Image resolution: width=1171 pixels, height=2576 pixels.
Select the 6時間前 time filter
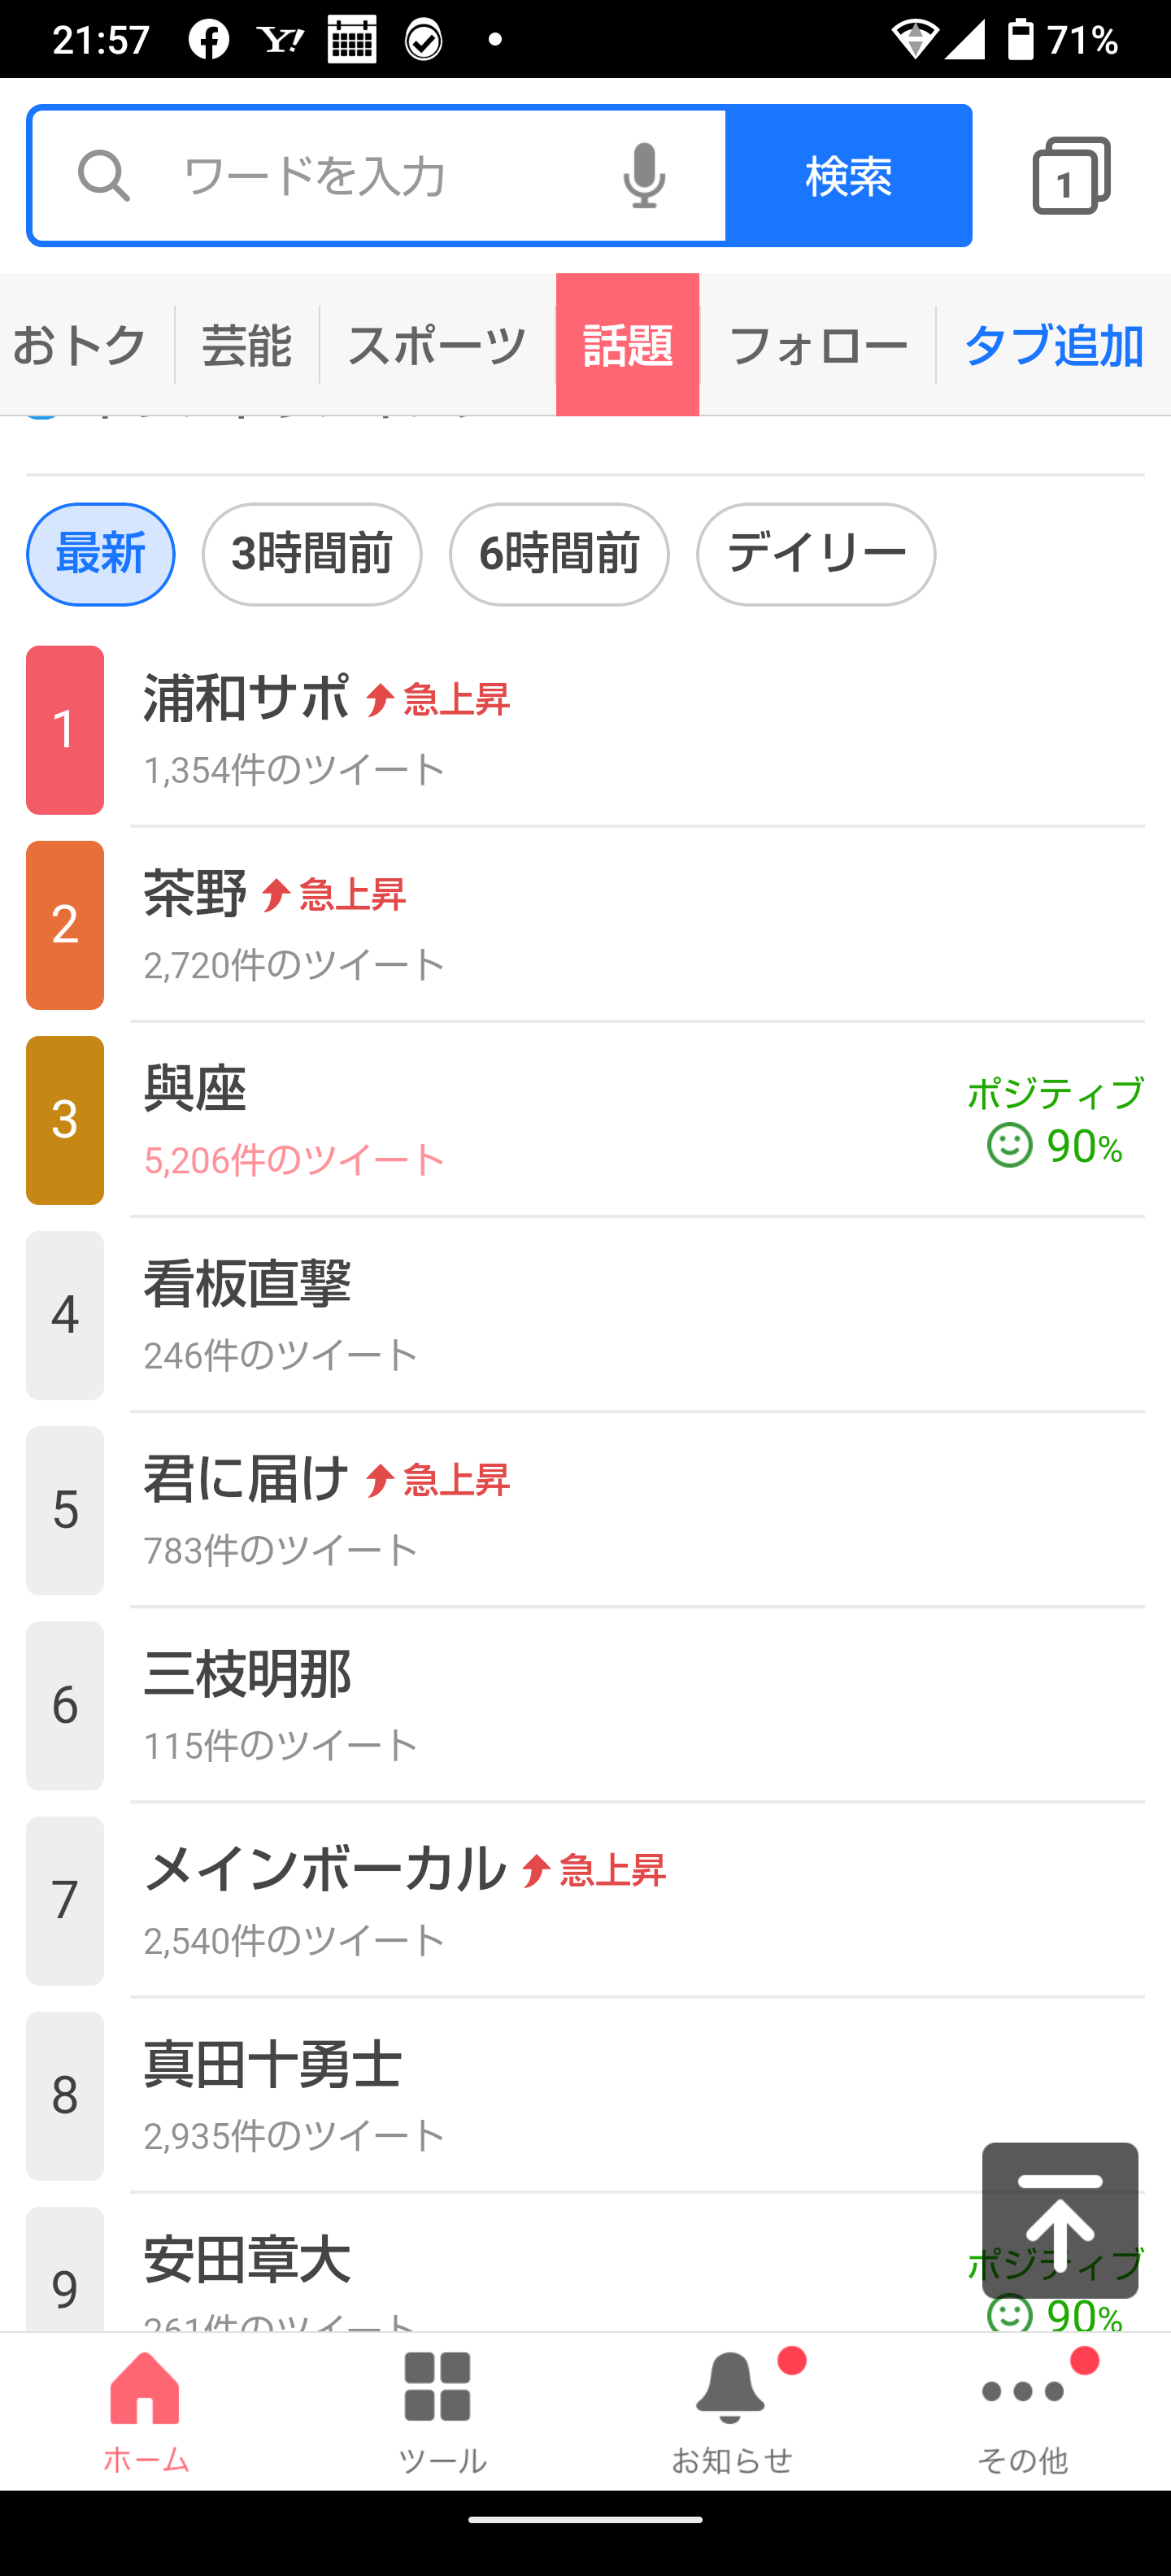(x=558, y=554)
